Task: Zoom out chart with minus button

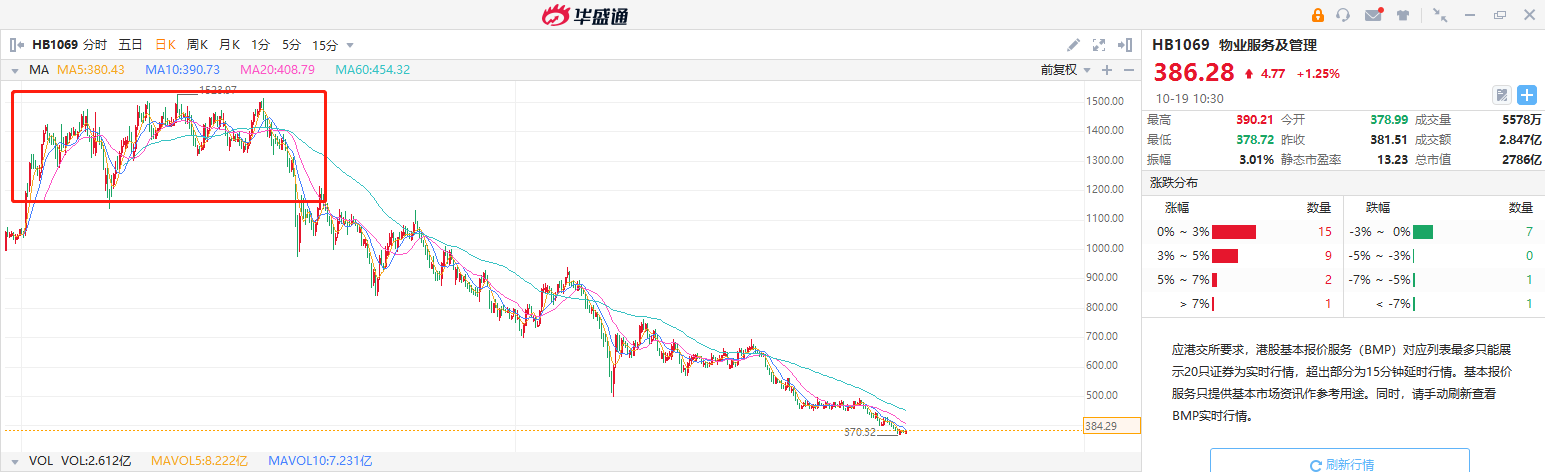Action: (x=1129, y=70)
